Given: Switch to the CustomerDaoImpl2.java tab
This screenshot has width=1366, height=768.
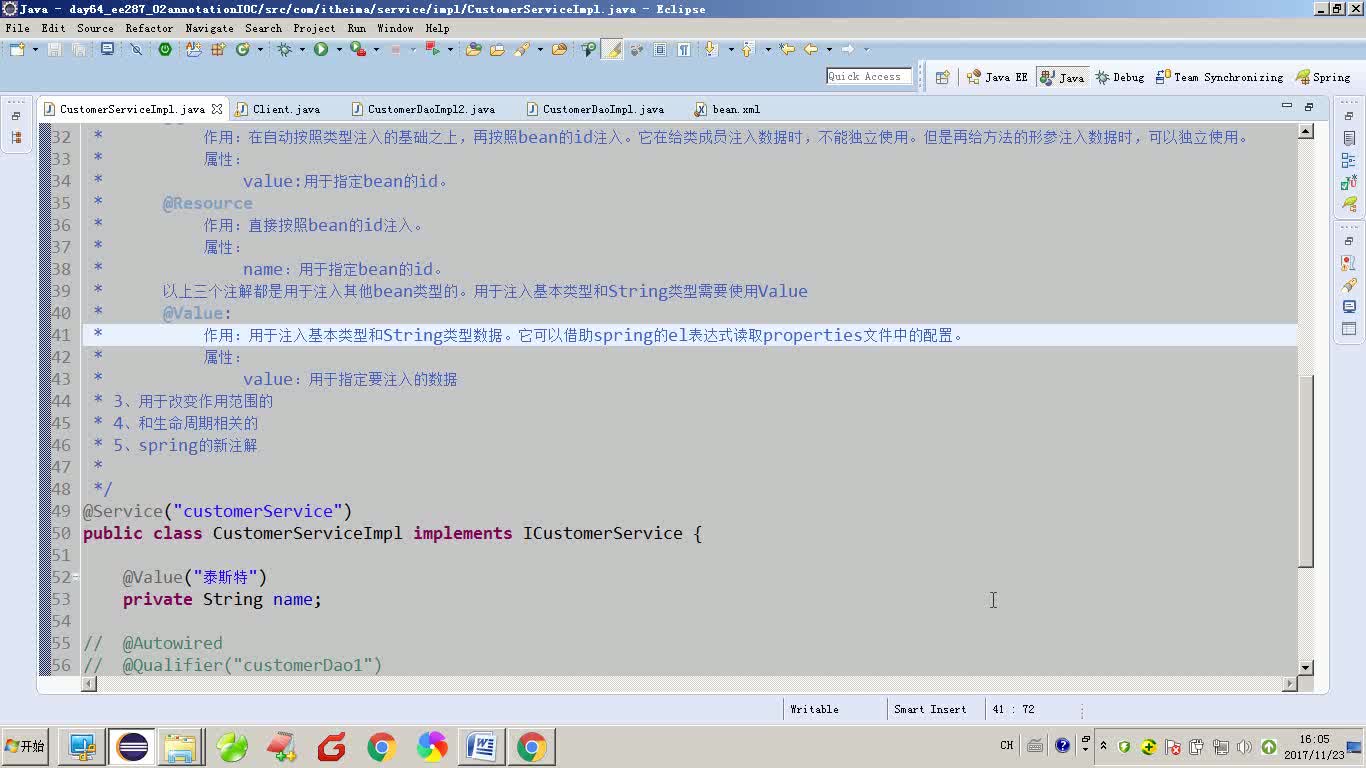Looking at the screenshot, I should point(431,109).
